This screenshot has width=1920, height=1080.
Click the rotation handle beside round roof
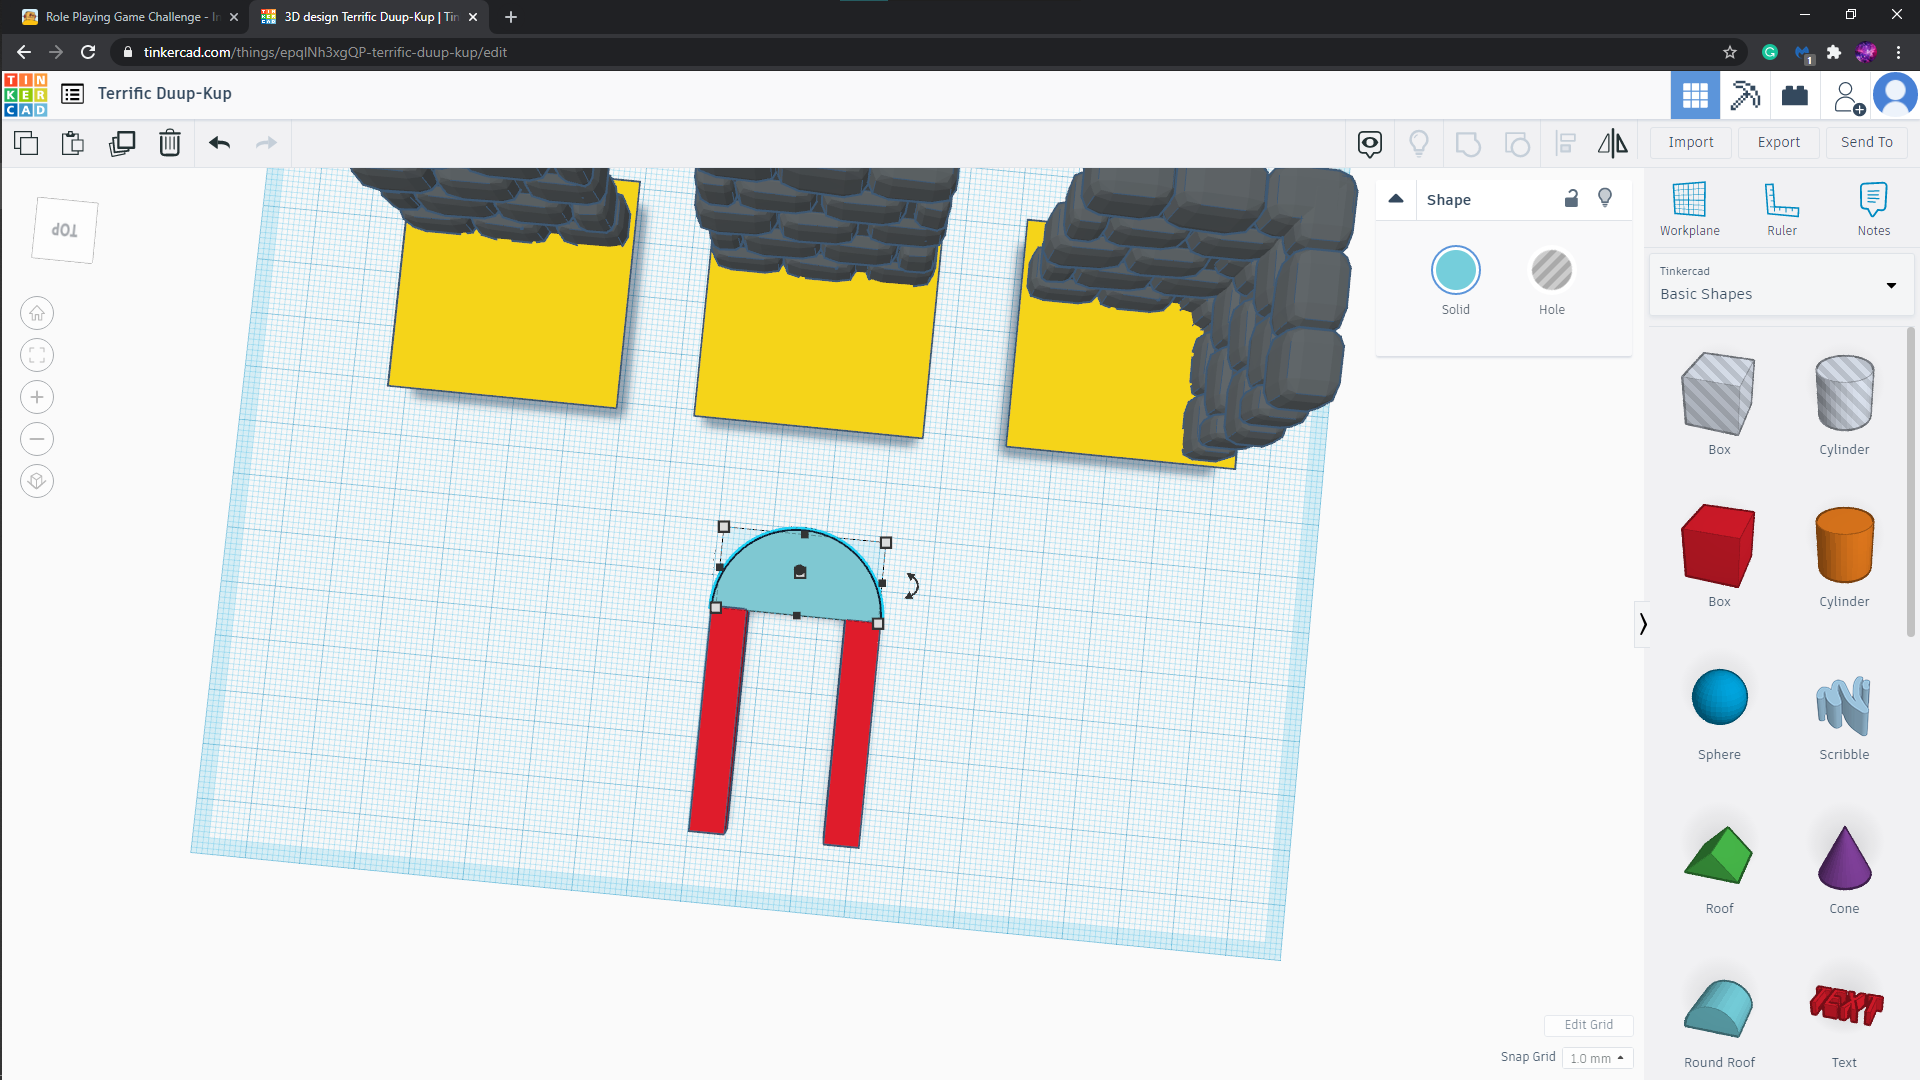pos(912,586)
